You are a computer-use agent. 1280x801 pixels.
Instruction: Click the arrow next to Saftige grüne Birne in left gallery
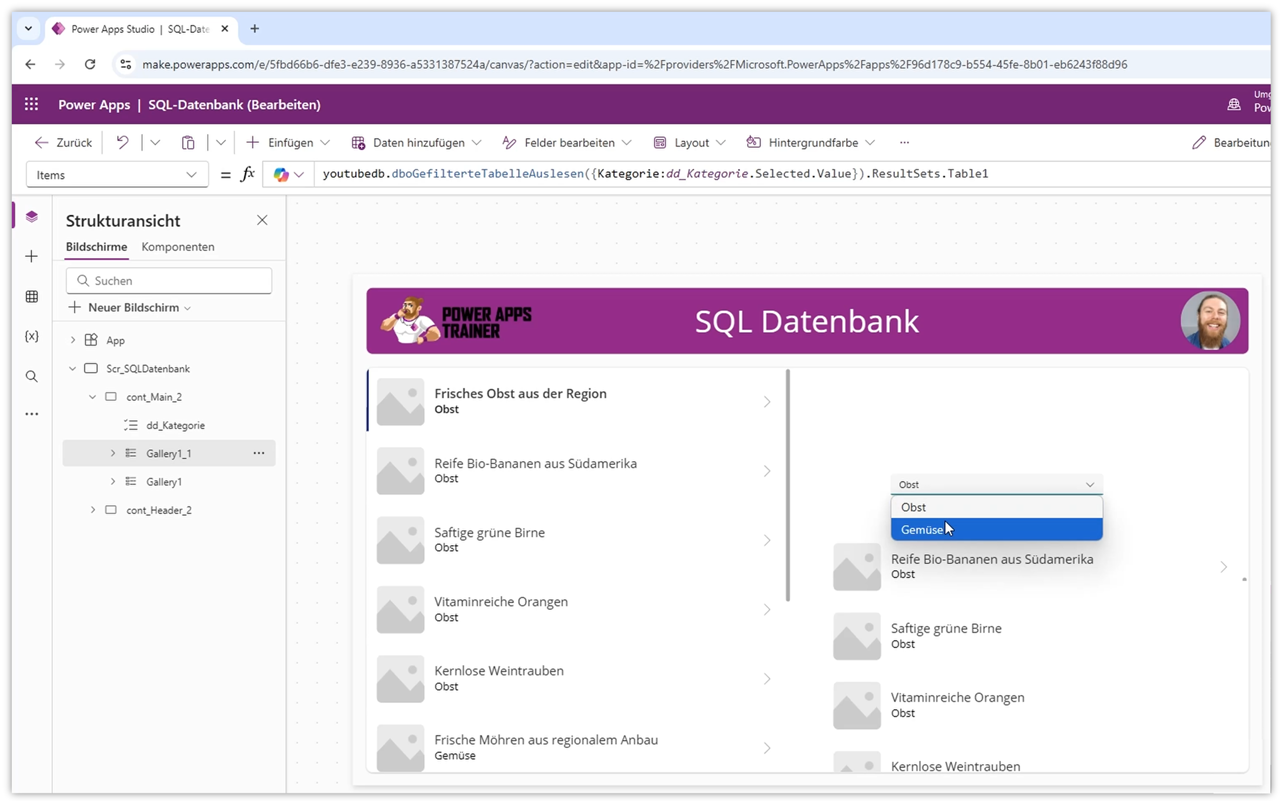coord(767,540)
